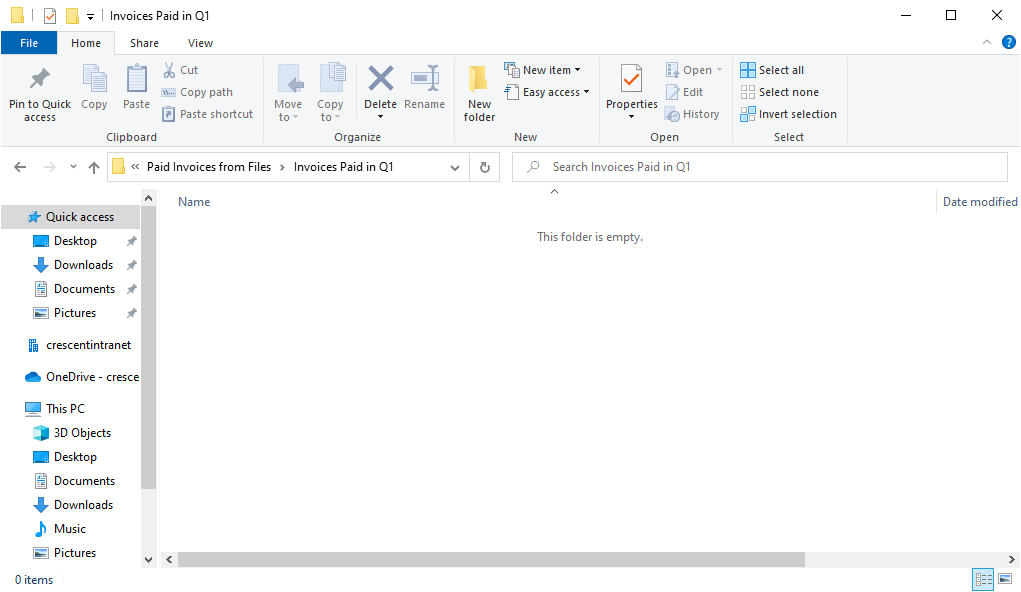The image size is (1021, 592).
Task: Click the History icon in Open group
Action: [693, 113]
